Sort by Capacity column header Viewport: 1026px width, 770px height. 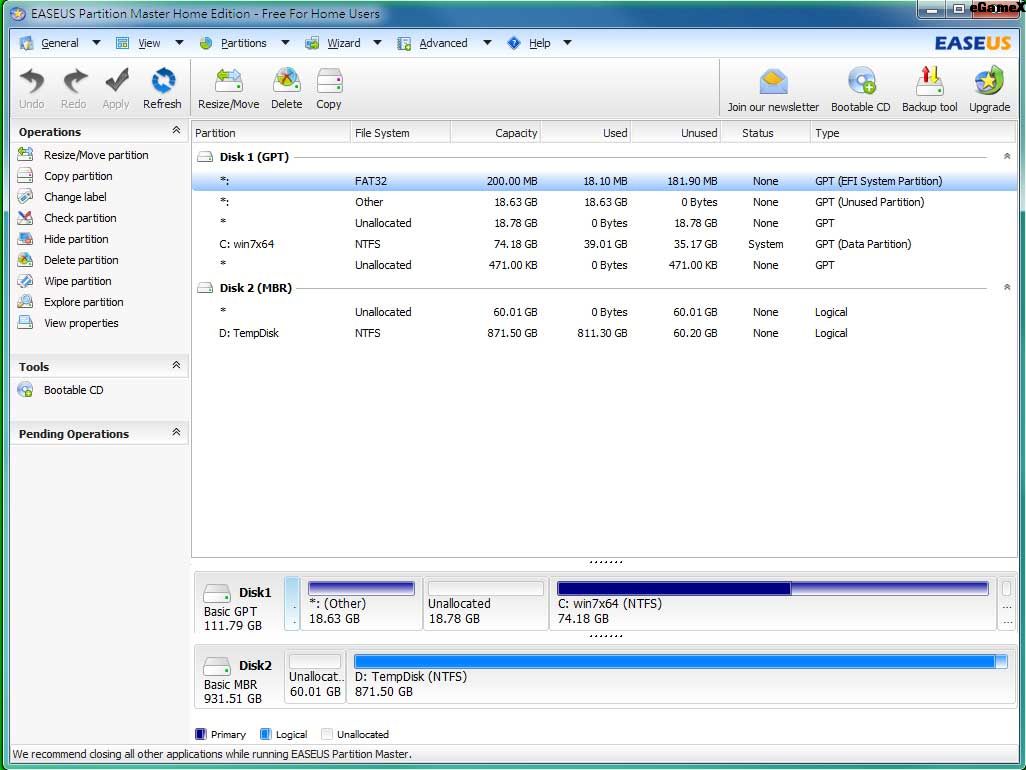tap(495, 133)
